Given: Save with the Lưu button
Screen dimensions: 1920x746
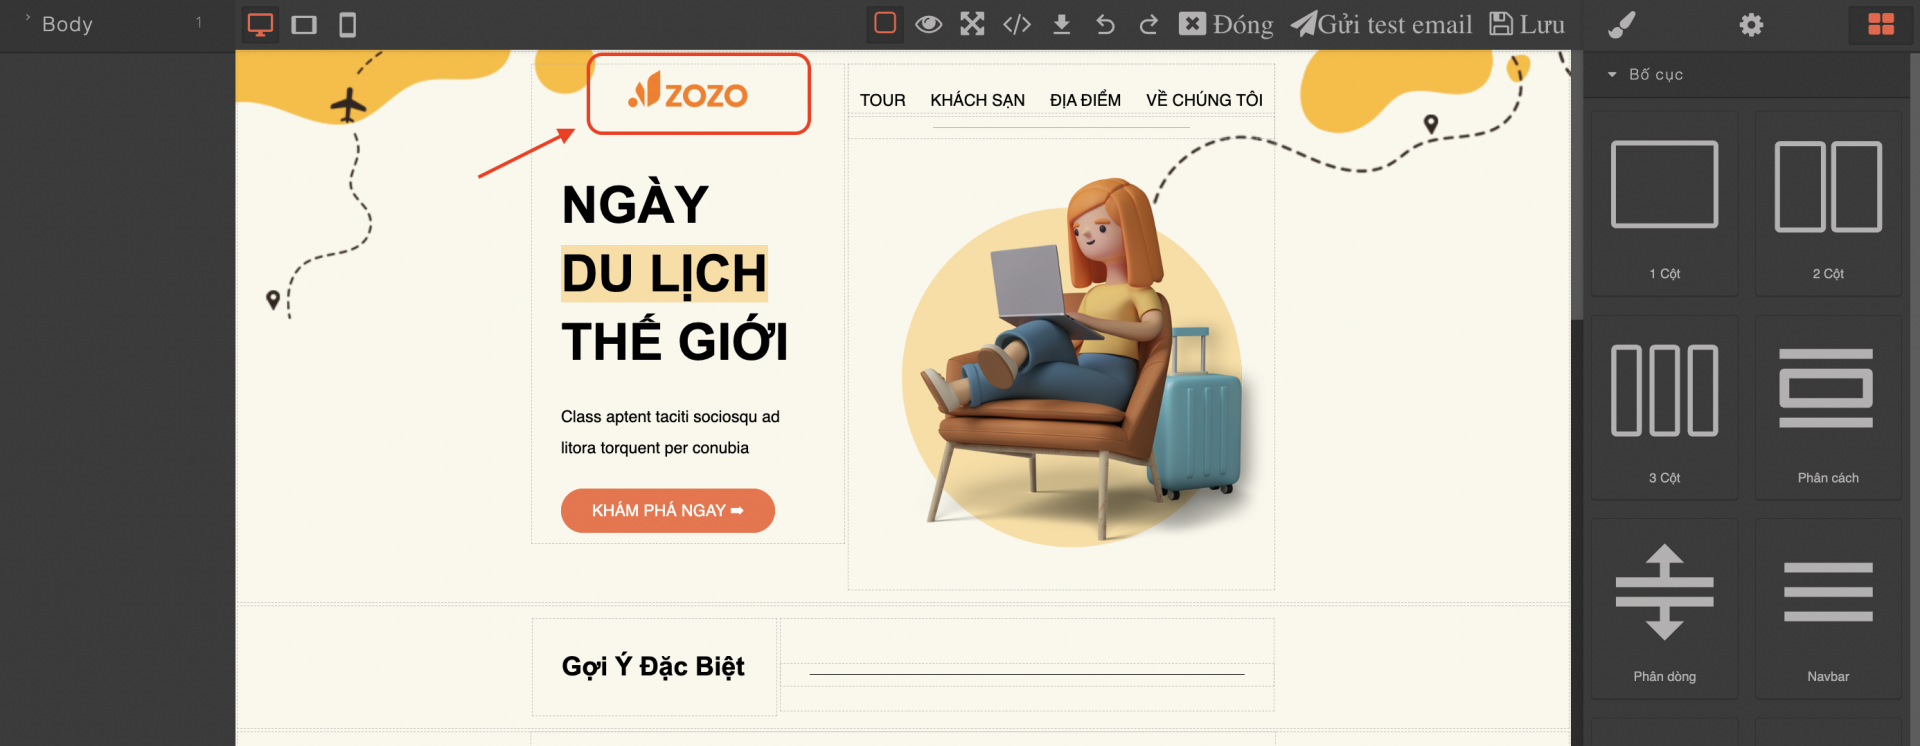Looking at the screenshot, I should (x=1527, y=24).
